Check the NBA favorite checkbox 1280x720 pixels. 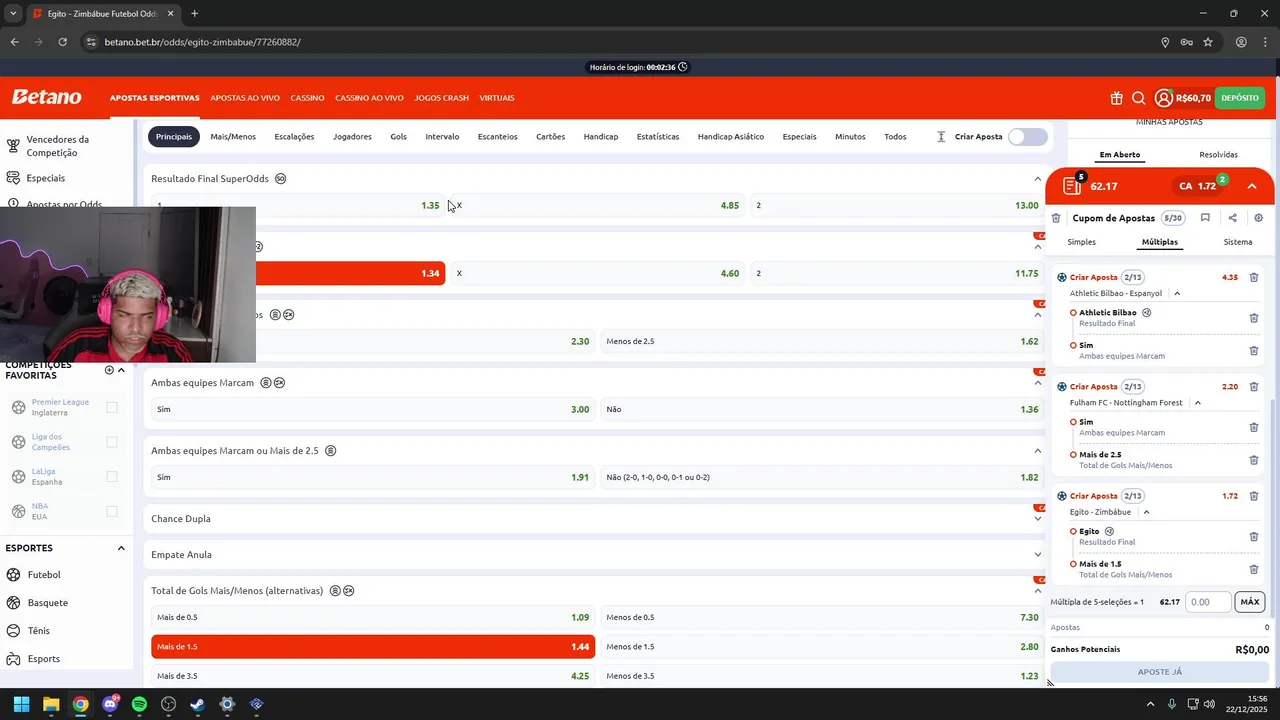(112, 511)
